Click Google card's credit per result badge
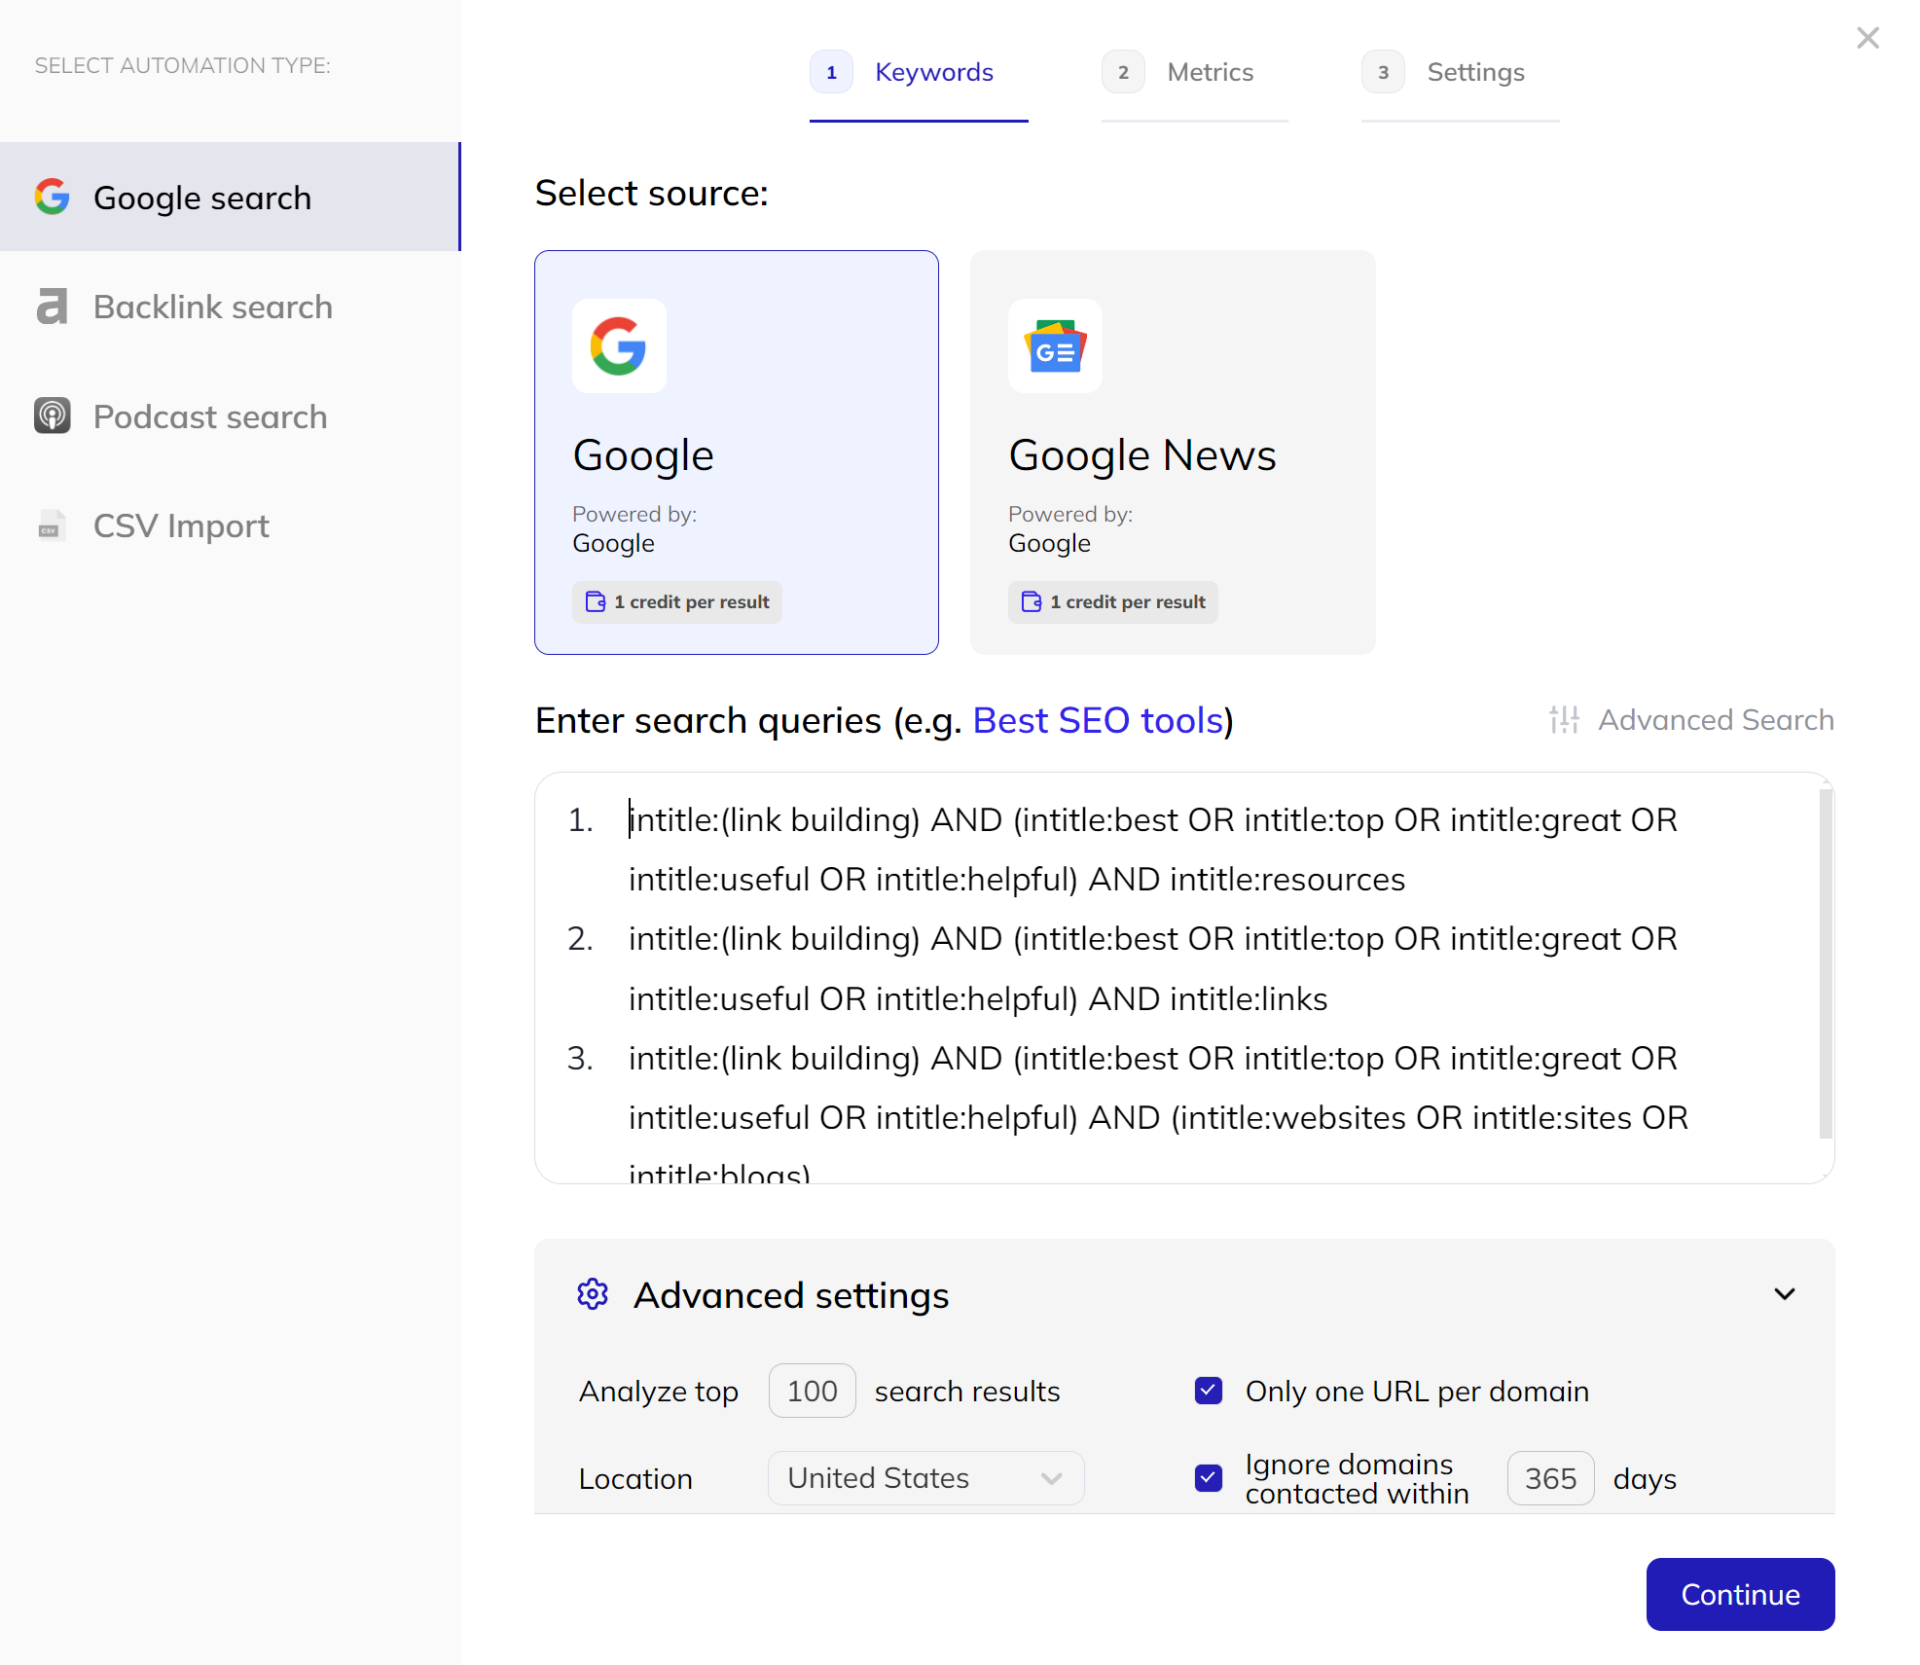 [x=677, y=602]
